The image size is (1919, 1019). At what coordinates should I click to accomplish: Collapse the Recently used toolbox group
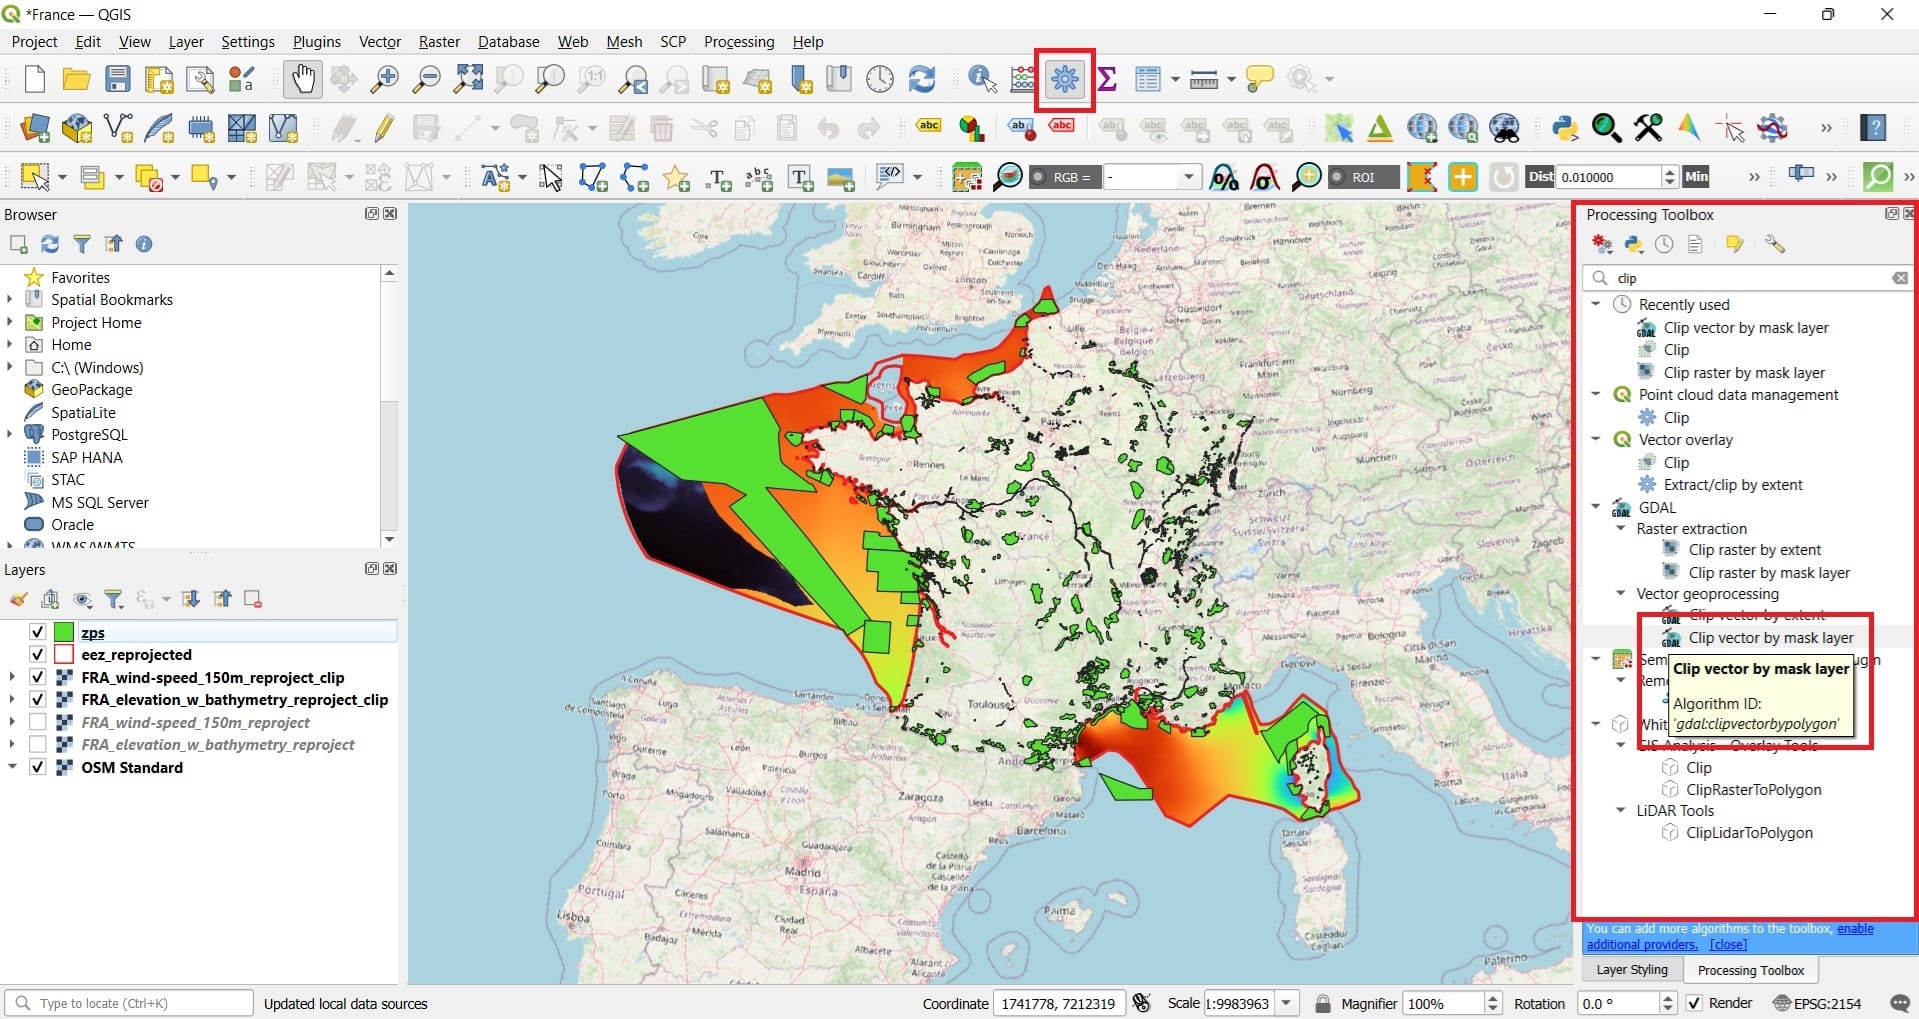click(1596, 304)
